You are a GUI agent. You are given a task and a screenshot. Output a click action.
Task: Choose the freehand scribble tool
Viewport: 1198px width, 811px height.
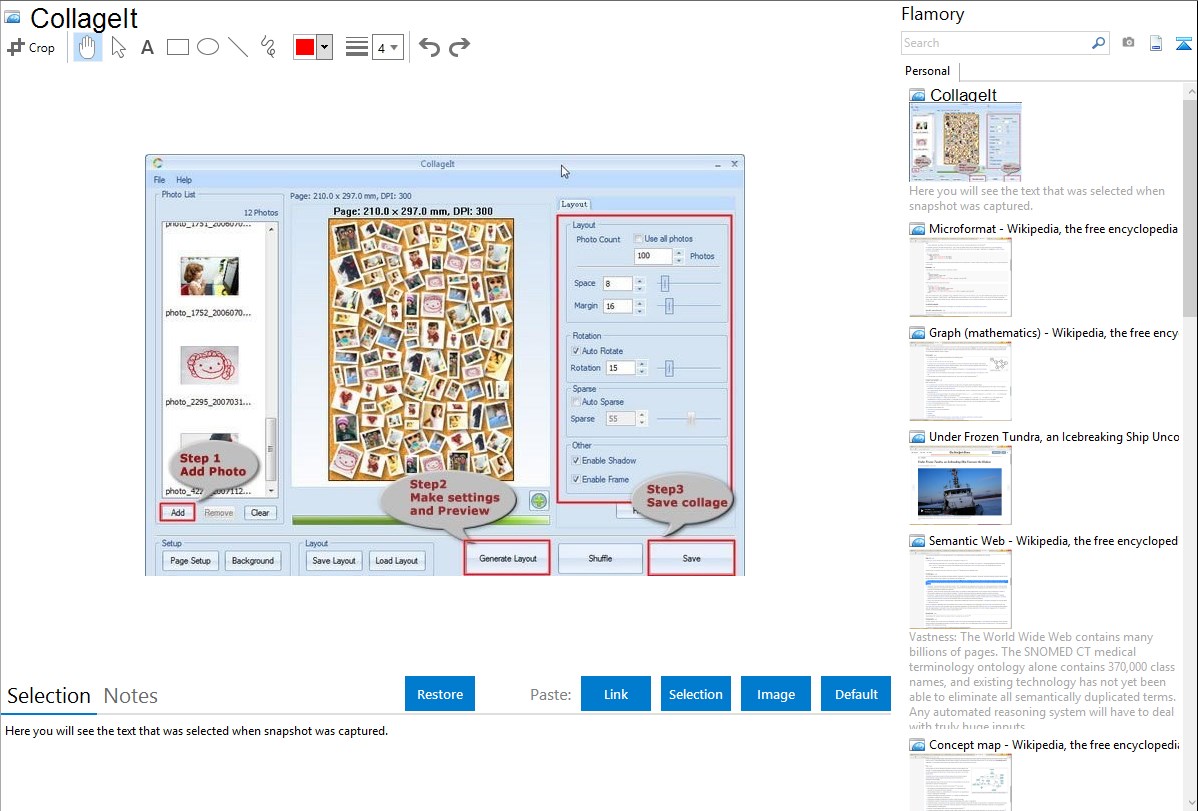click(x=267, y=47)
